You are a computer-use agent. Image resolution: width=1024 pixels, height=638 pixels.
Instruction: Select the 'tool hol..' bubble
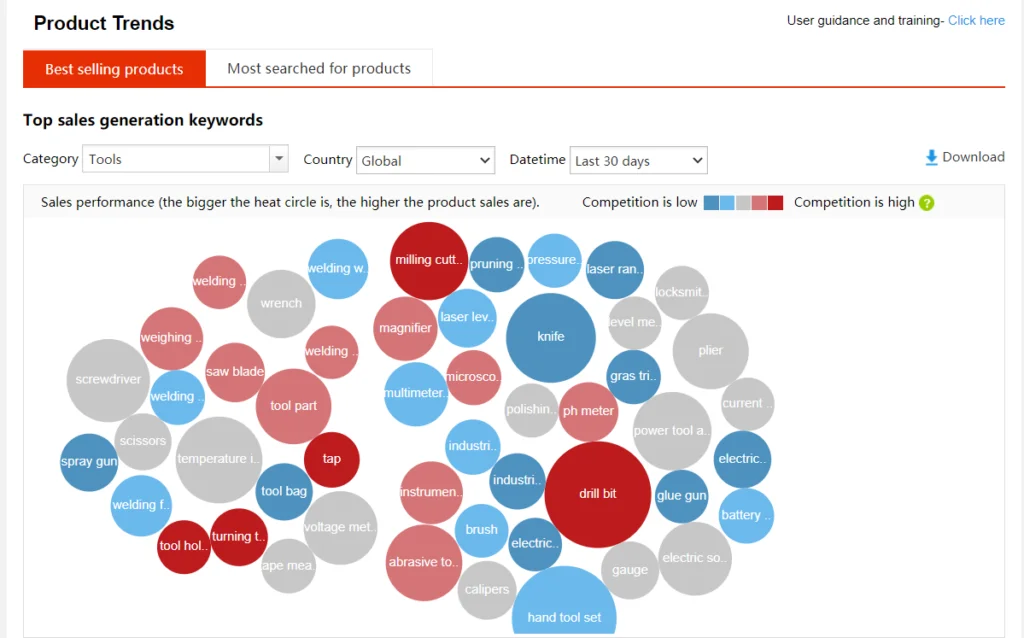pyautogui.click(x=184, y=547)
